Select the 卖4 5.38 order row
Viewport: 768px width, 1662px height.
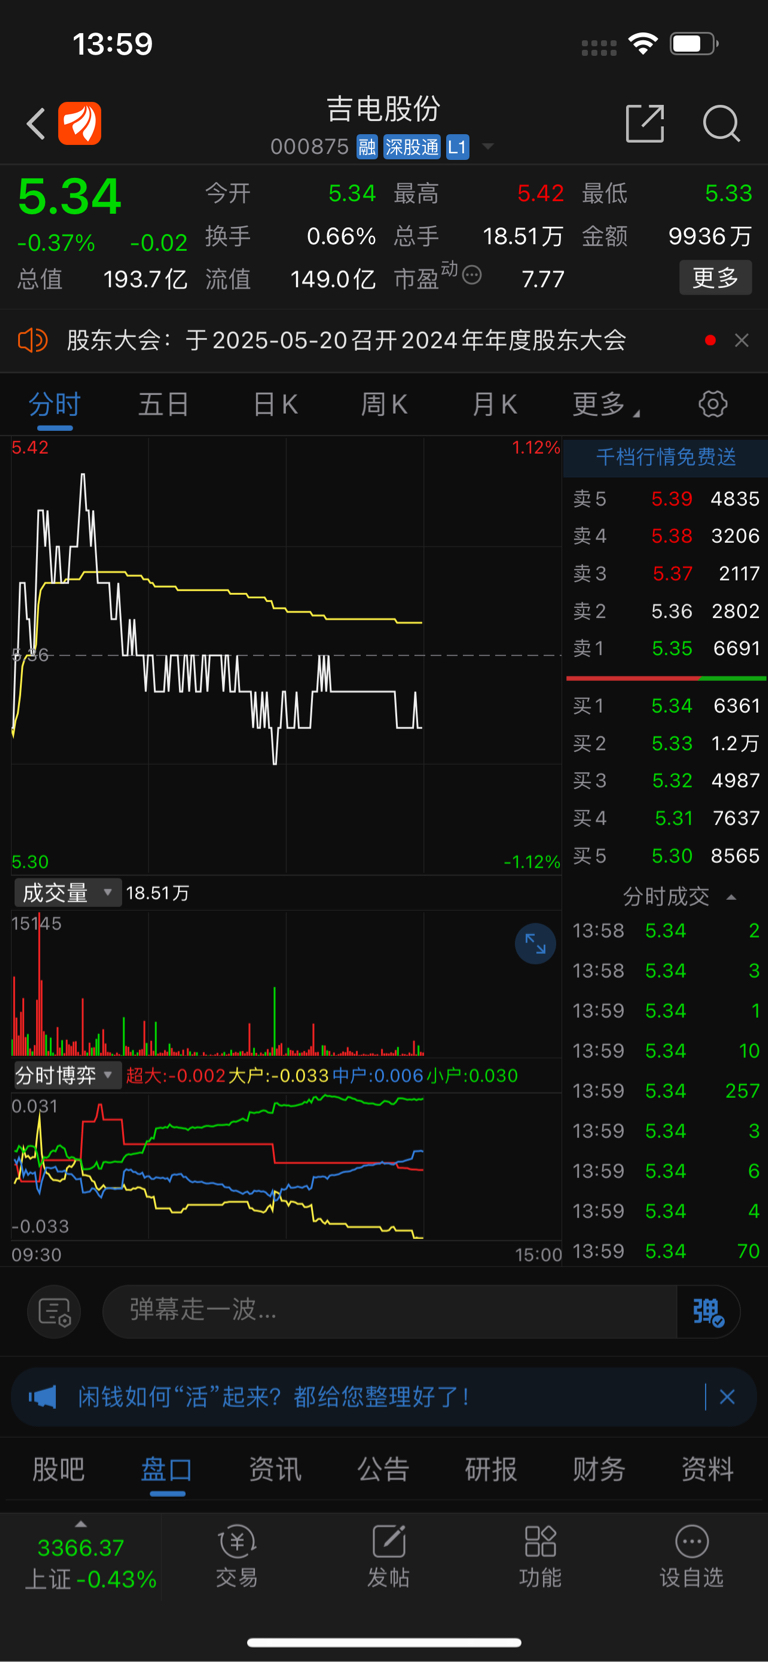[x=666, y=536]
